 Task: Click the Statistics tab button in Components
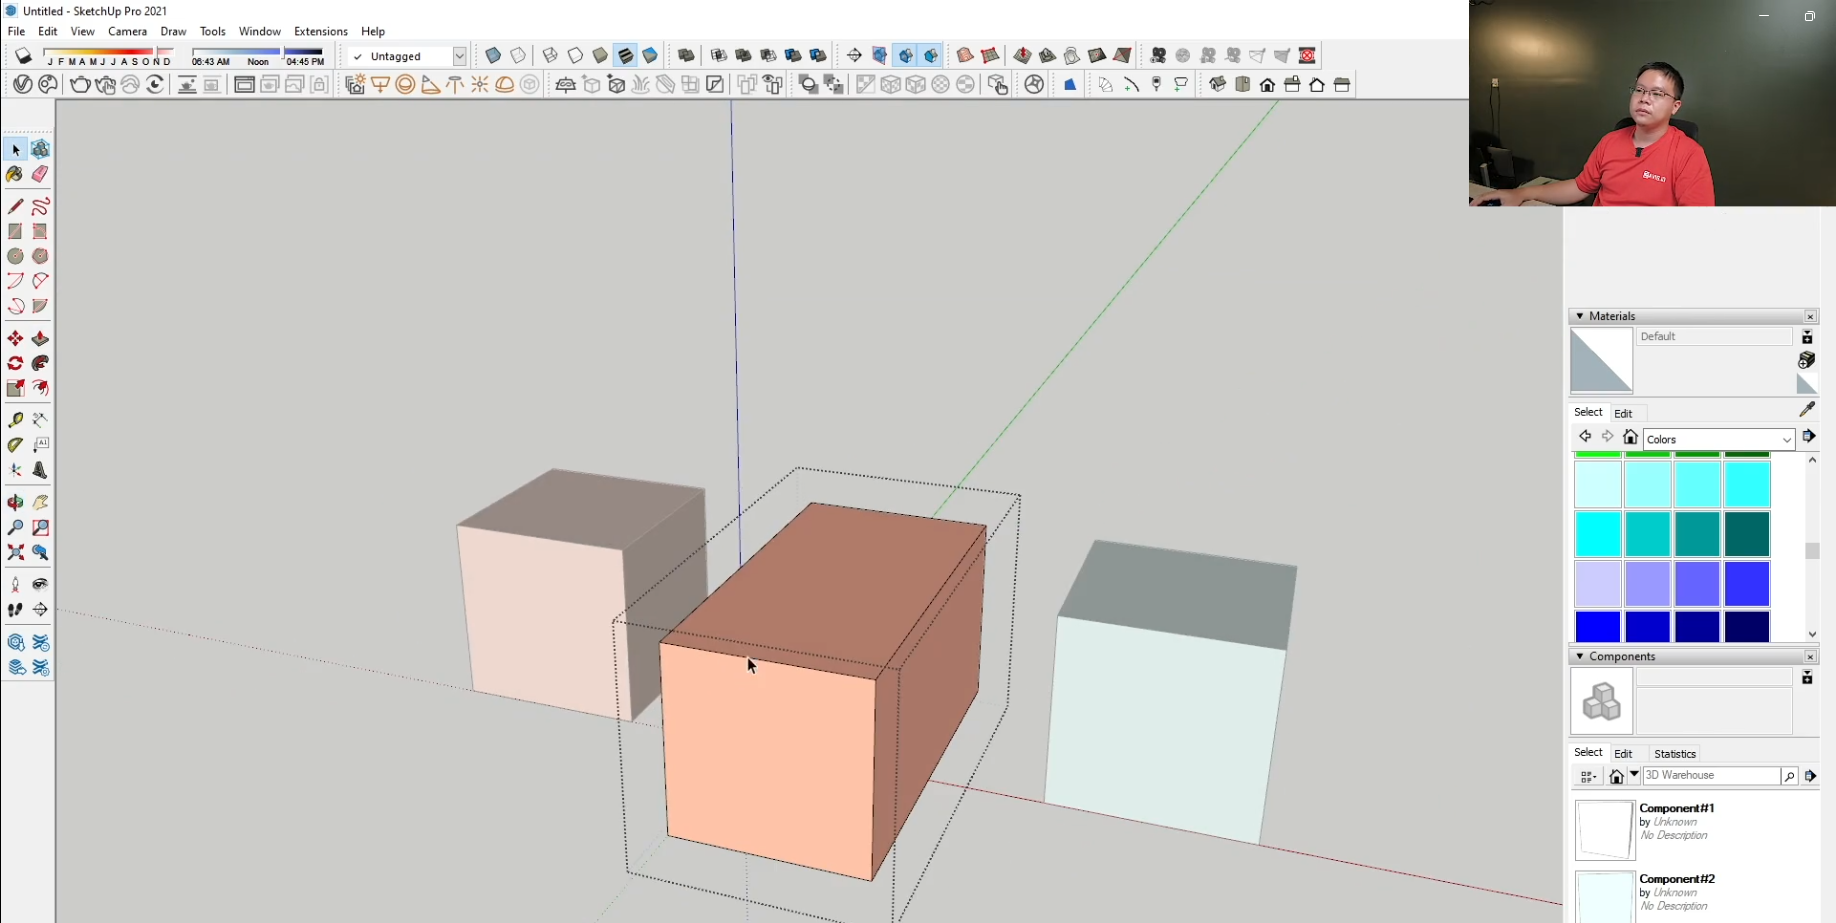[1674, 753]
